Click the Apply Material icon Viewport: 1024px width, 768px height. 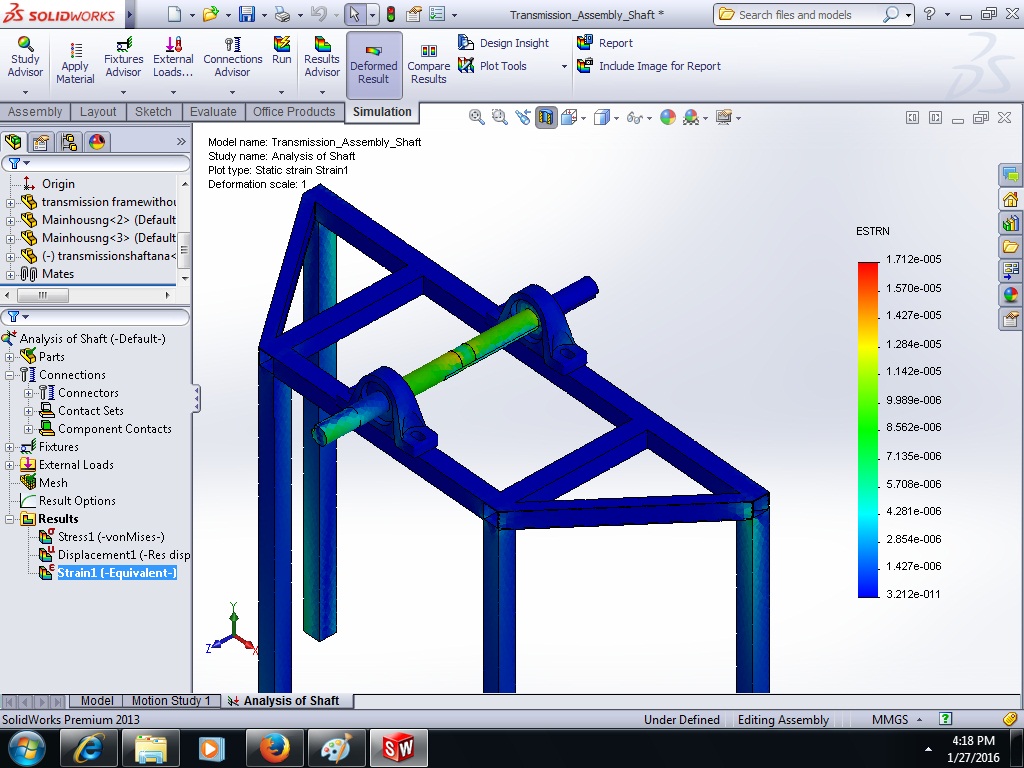click(75, 63)
